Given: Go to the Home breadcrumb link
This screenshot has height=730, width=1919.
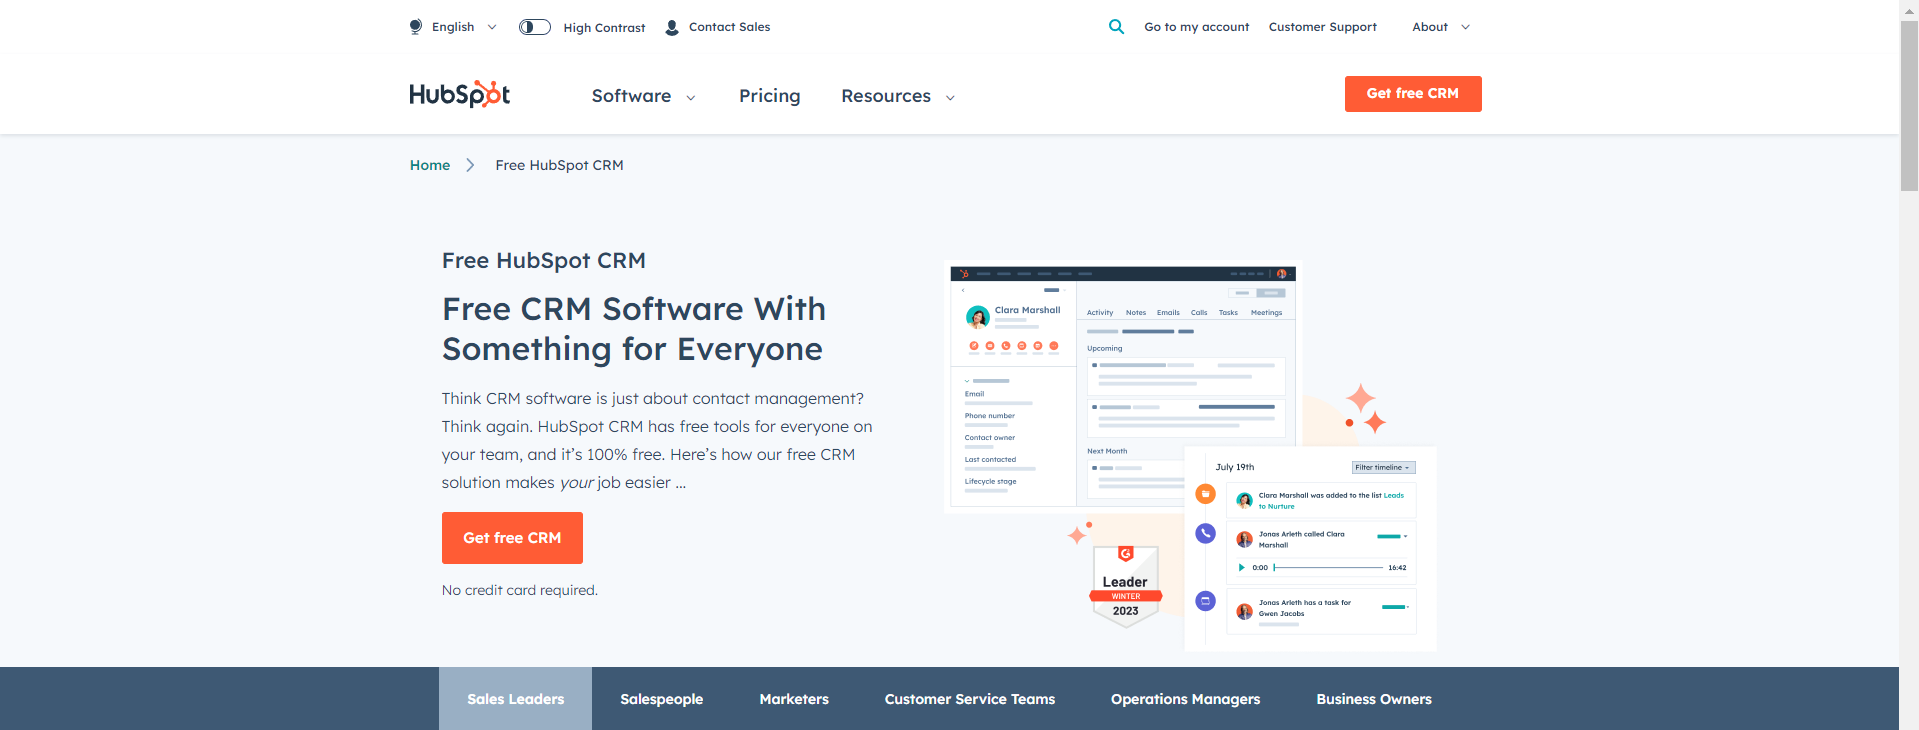Looking at the screenshot, I should click(x=430, y=165).
